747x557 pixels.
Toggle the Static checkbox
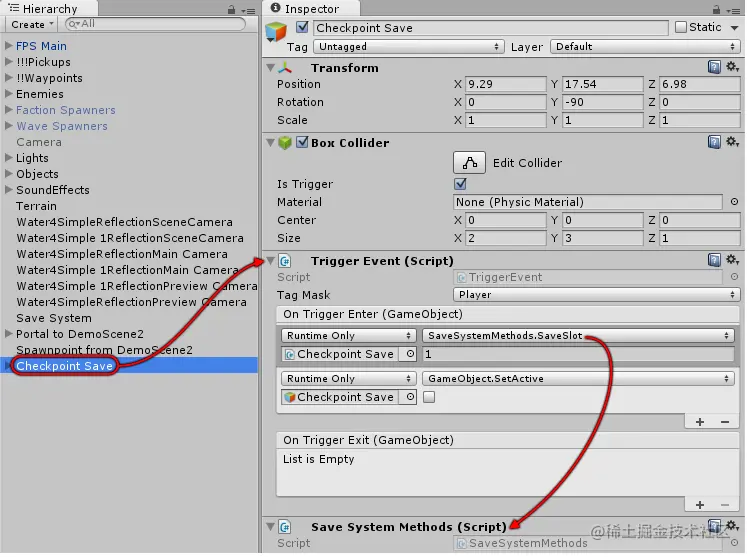[x=681, y=27]
